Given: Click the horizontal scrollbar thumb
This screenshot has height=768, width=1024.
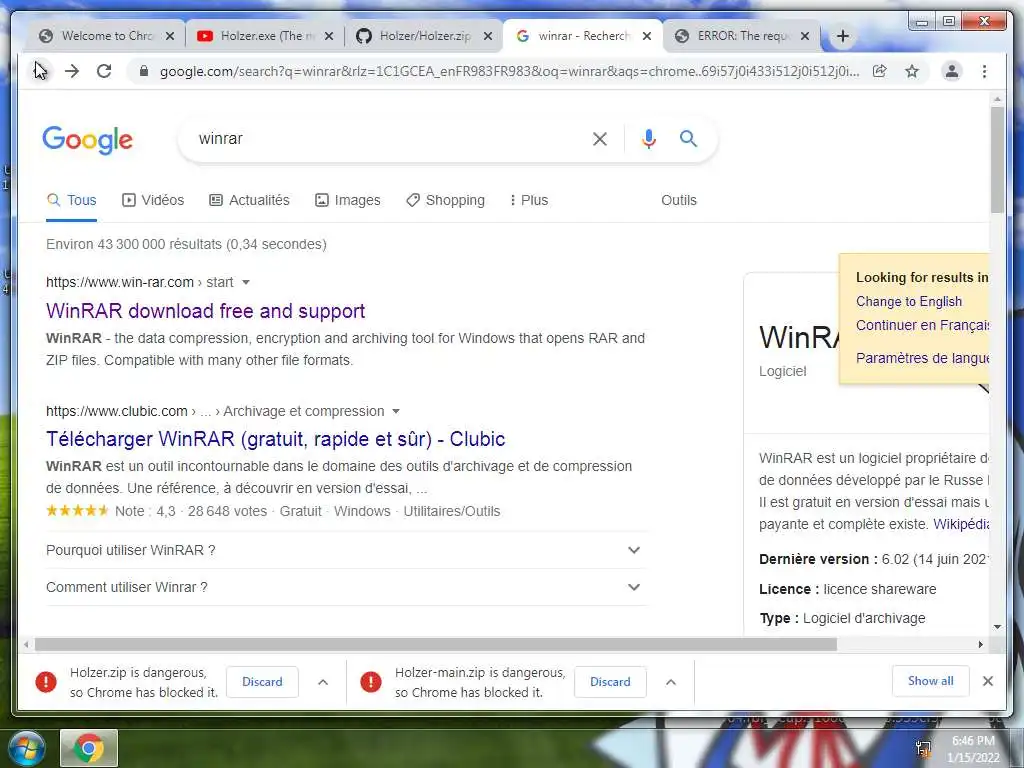Looking at the screenshot, I should coord(436,645).
